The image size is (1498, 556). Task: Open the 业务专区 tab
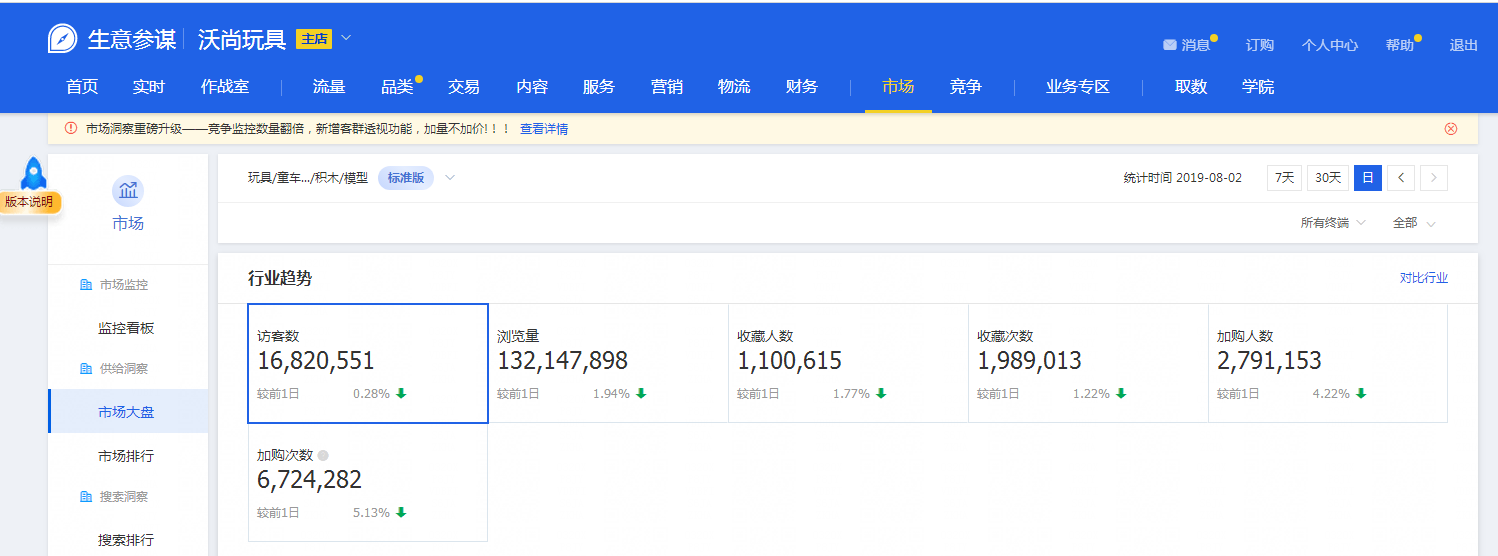tap(1078, 87)
